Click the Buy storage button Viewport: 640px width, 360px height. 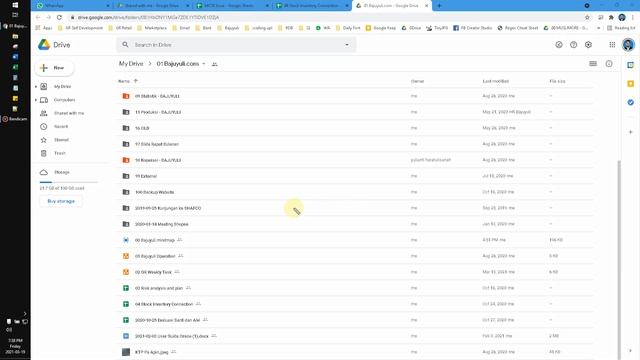point(61,201)
